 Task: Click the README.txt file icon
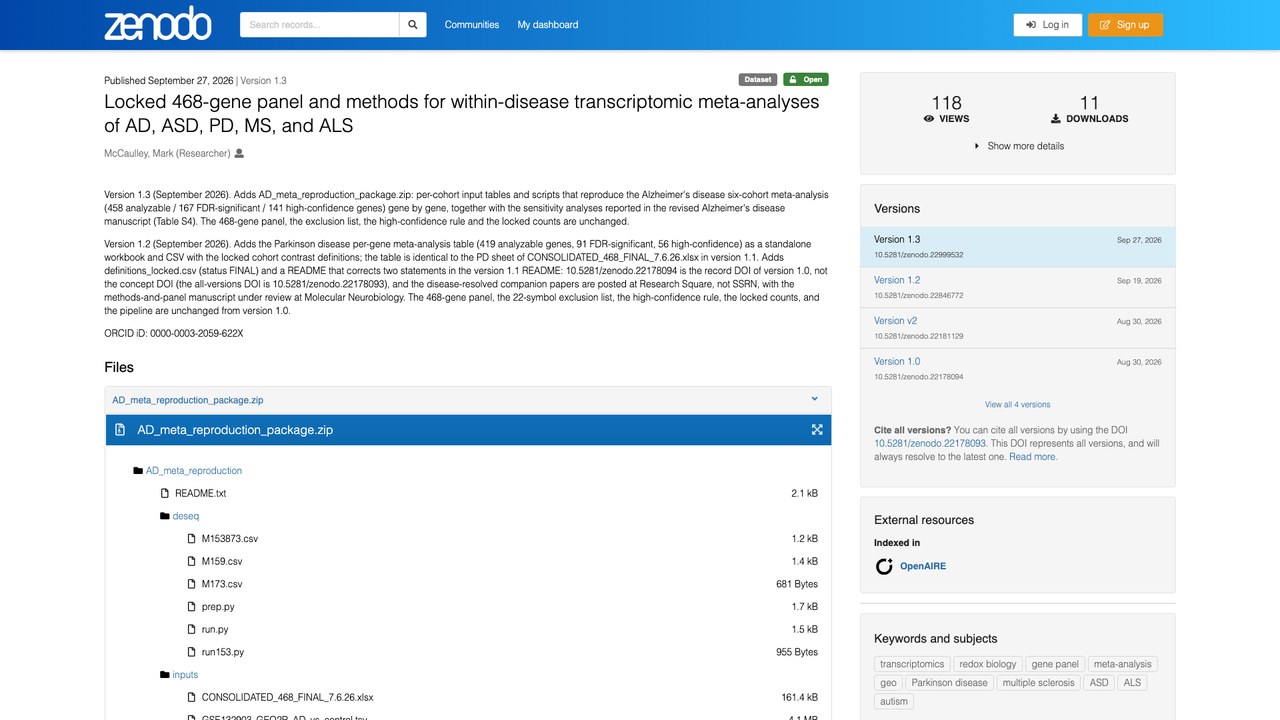pyautogui.click(x=165, y=493)
